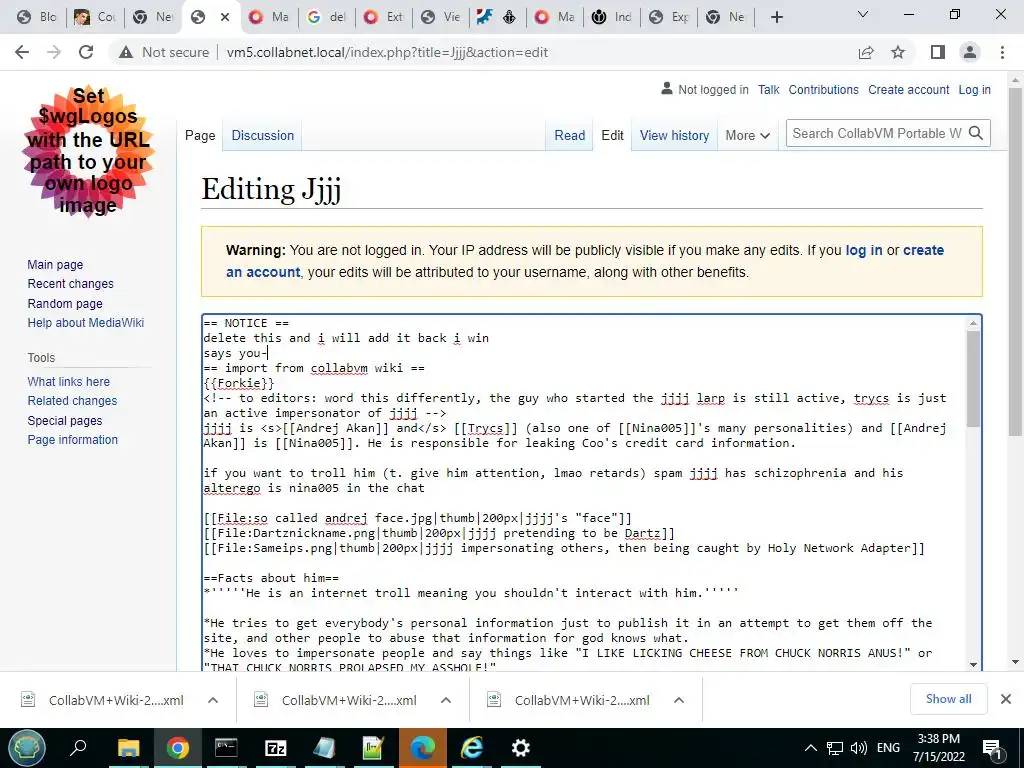Open the Chrome profile avatar icon
Image resolution: width=1024 pixels, height=768 pixels.
point(970,52)
